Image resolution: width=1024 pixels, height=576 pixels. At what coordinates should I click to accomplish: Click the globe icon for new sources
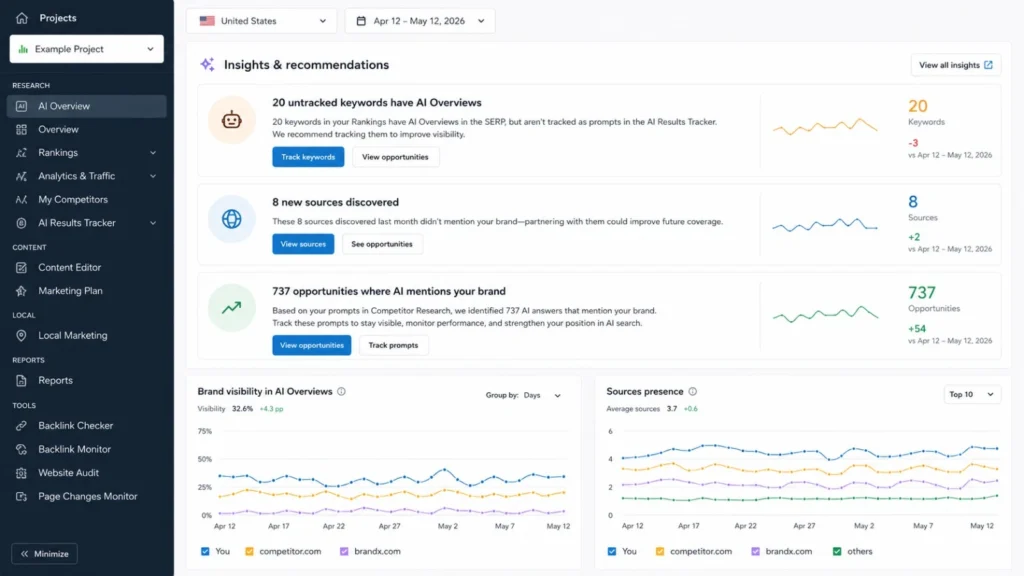pyautogui.click(x=232, y=219)
